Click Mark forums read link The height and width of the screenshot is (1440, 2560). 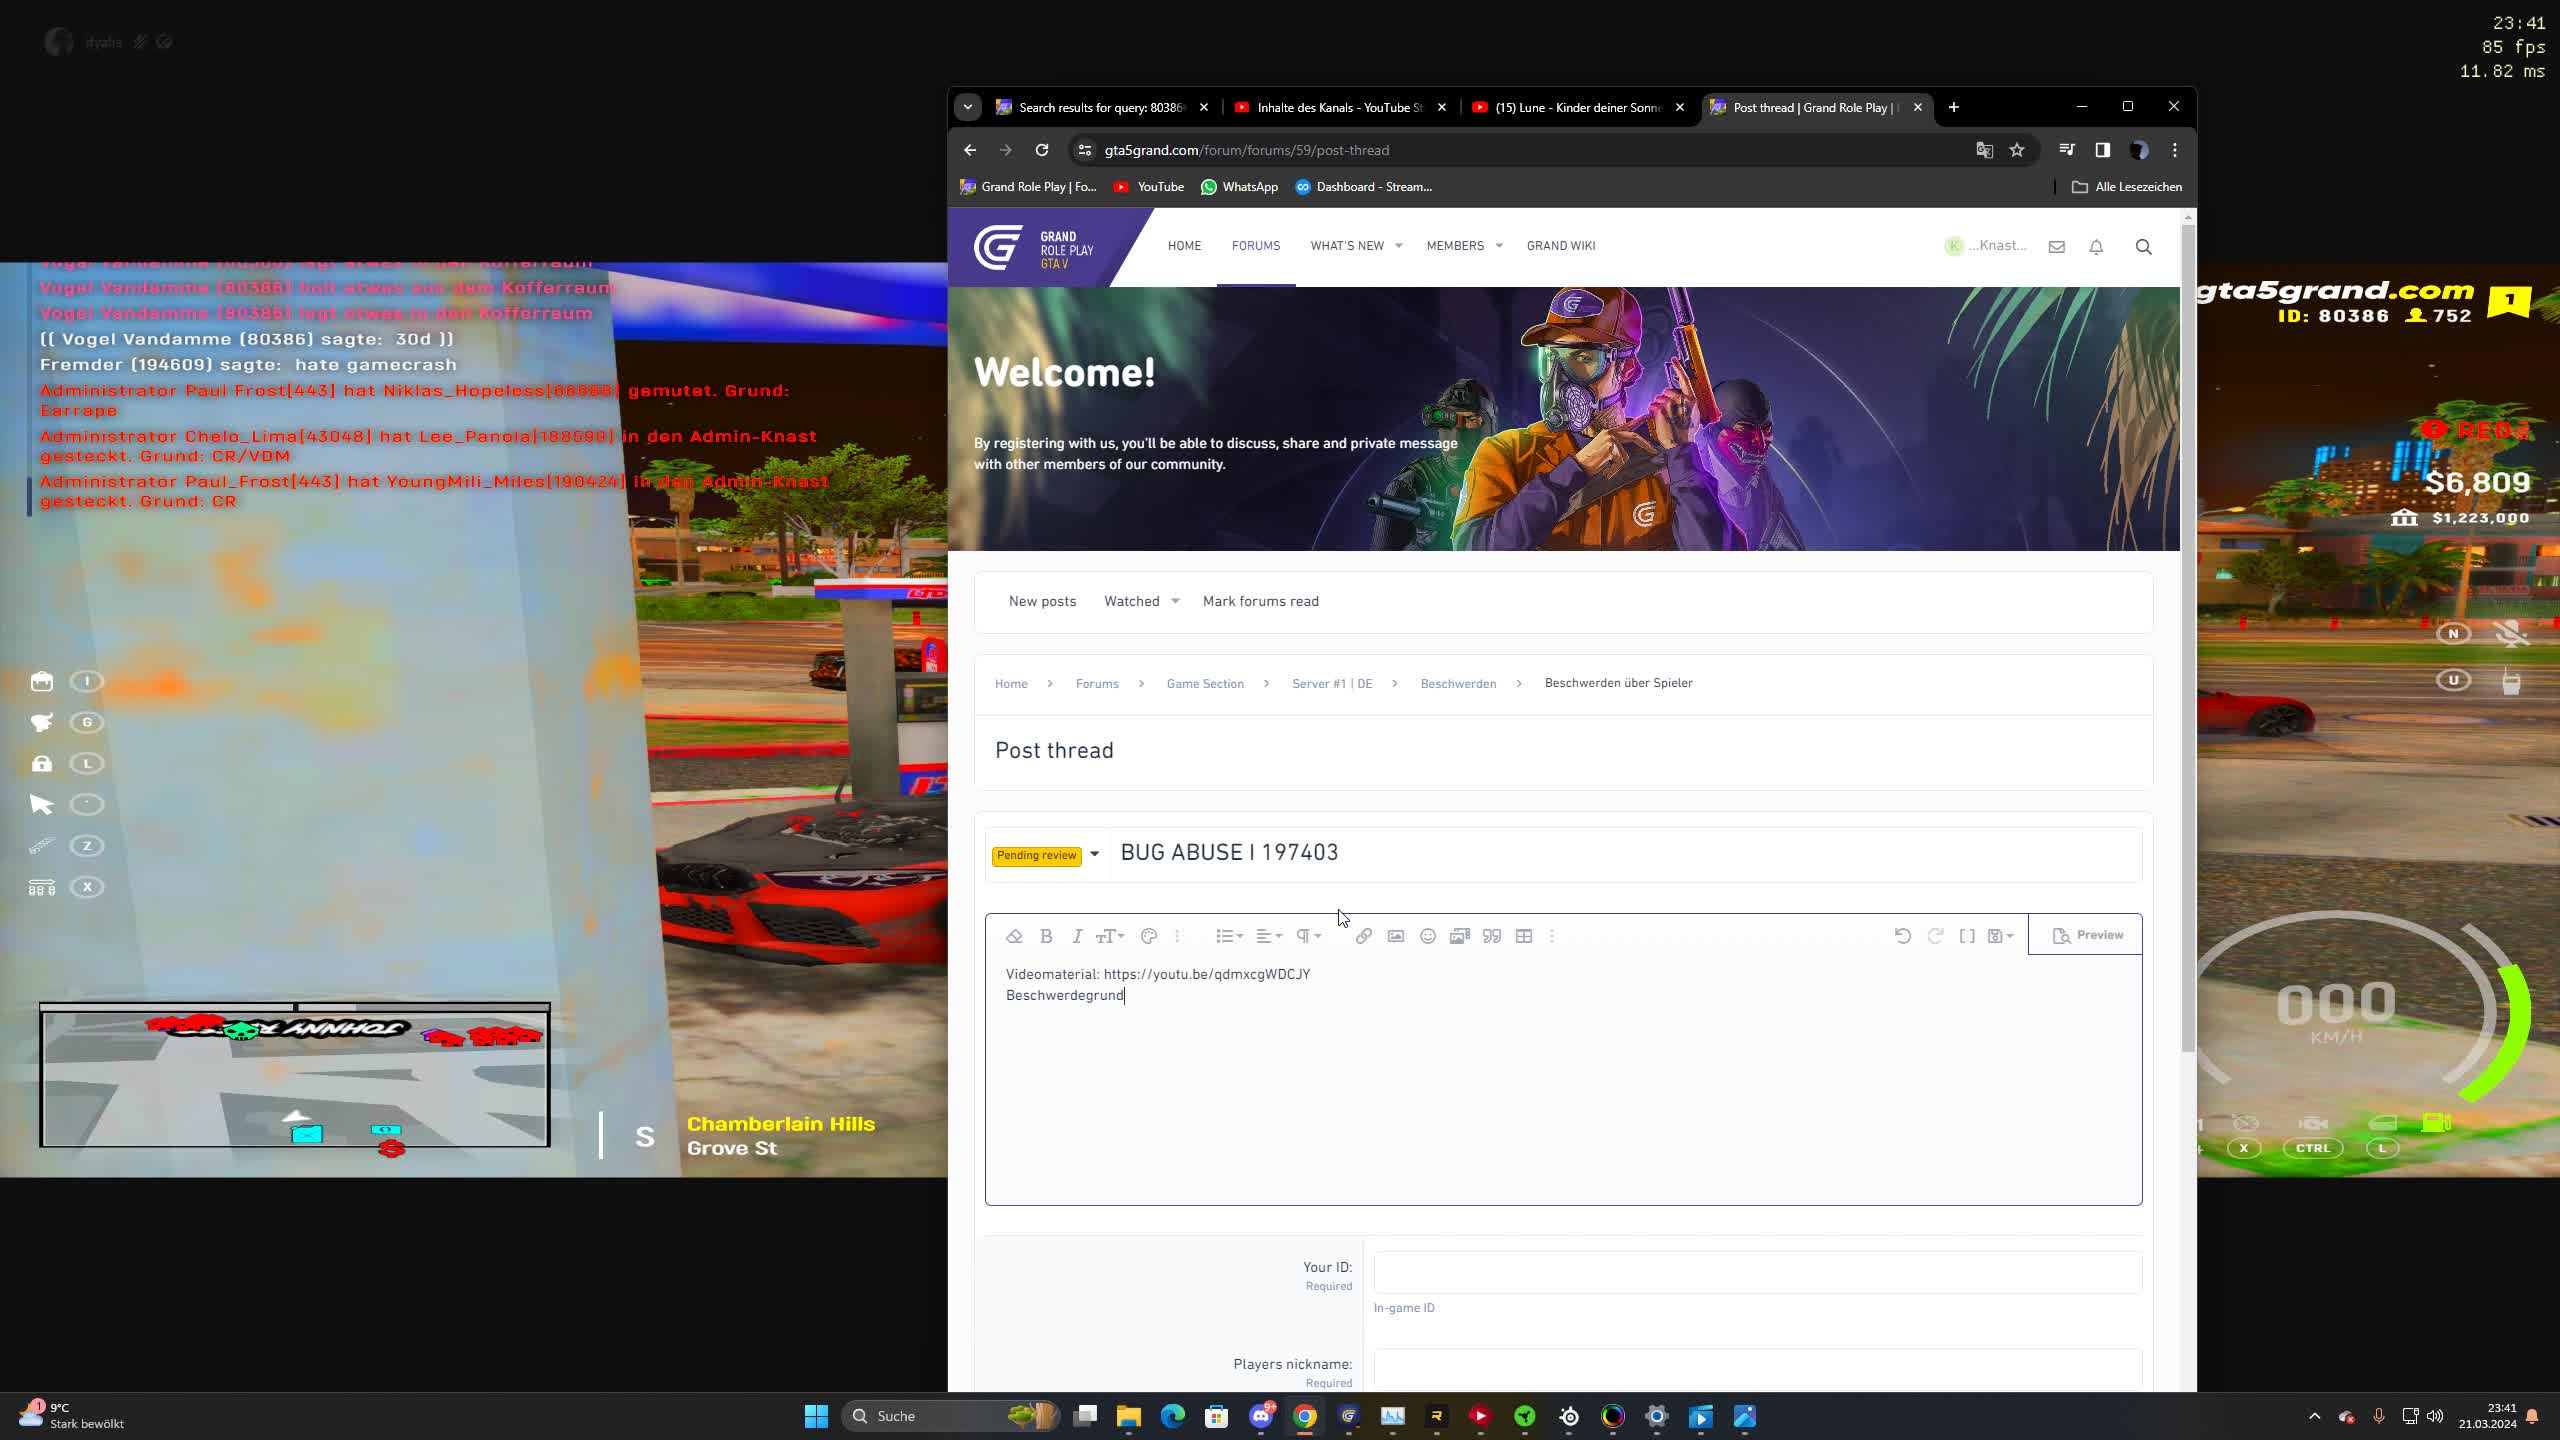(x=1260, y=601)
